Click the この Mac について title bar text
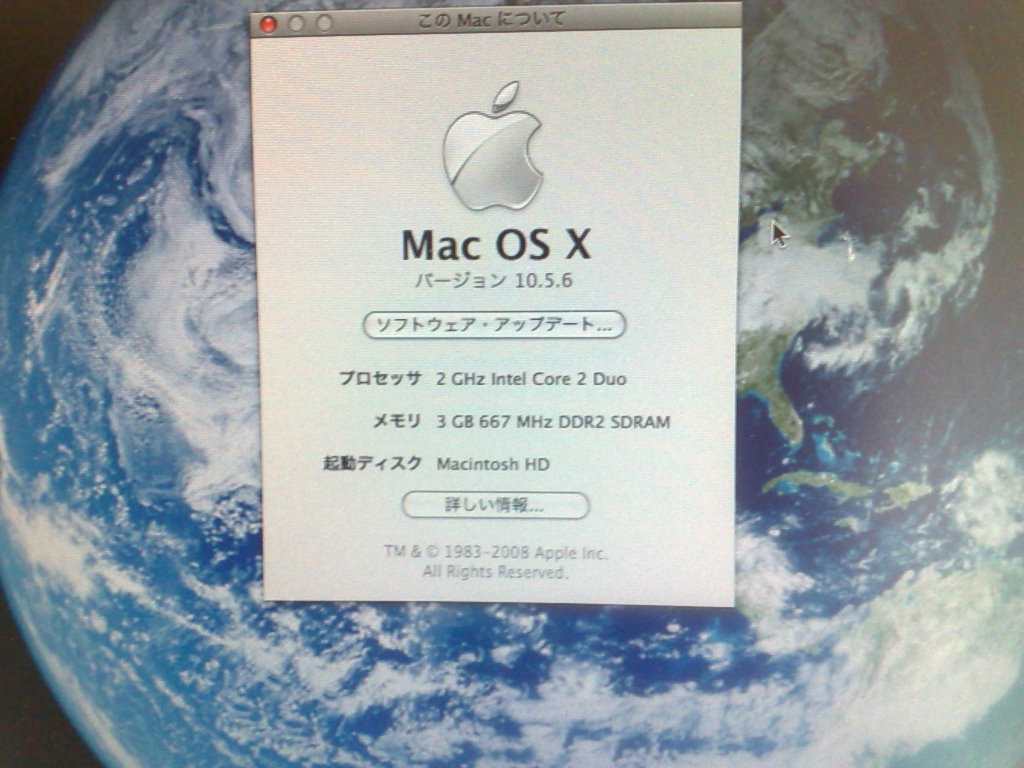The image size is (1024, 768). coord(491,20)
